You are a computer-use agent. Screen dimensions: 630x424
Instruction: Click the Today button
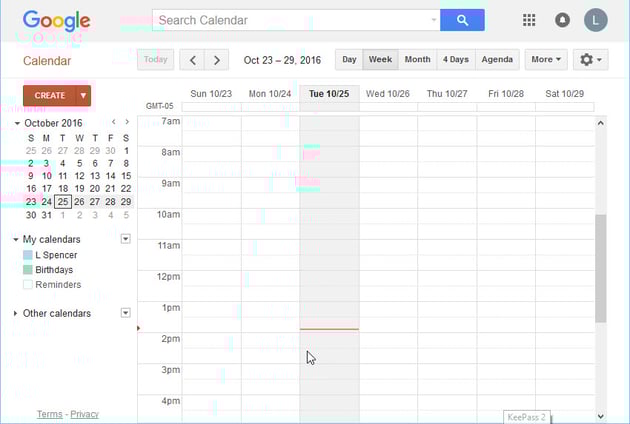tap(155, 60)
